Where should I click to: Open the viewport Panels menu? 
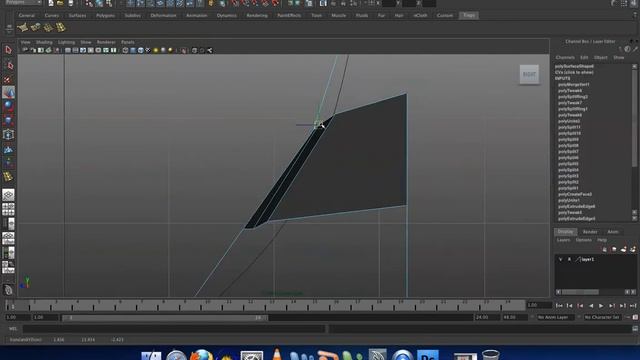(127, 42)
